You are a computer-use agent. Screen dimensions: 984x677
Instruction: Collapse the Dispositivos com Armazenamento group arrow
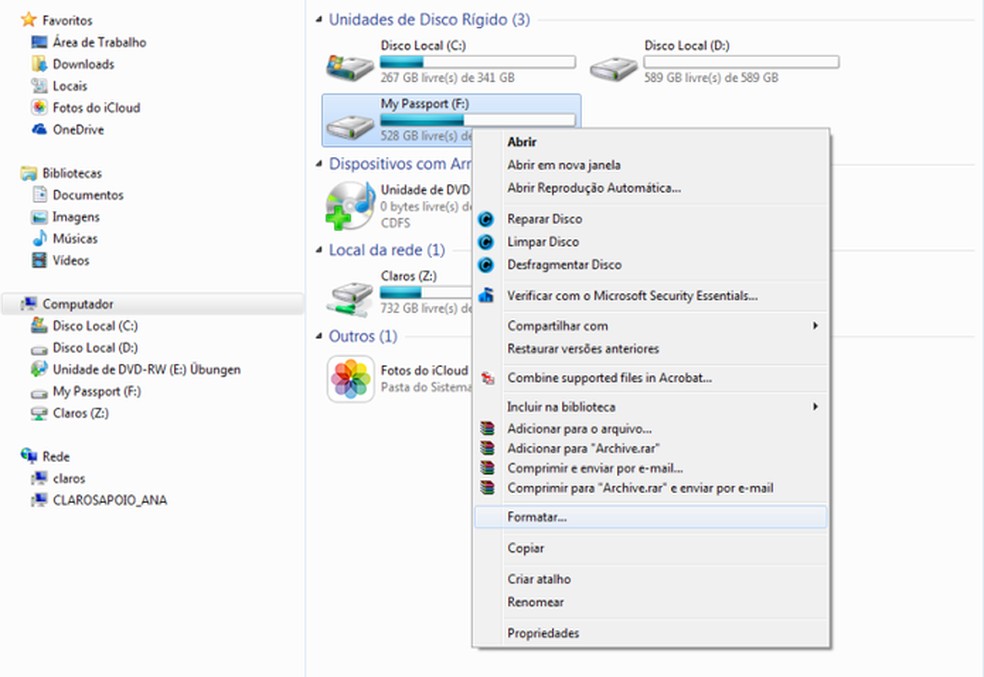318,164
